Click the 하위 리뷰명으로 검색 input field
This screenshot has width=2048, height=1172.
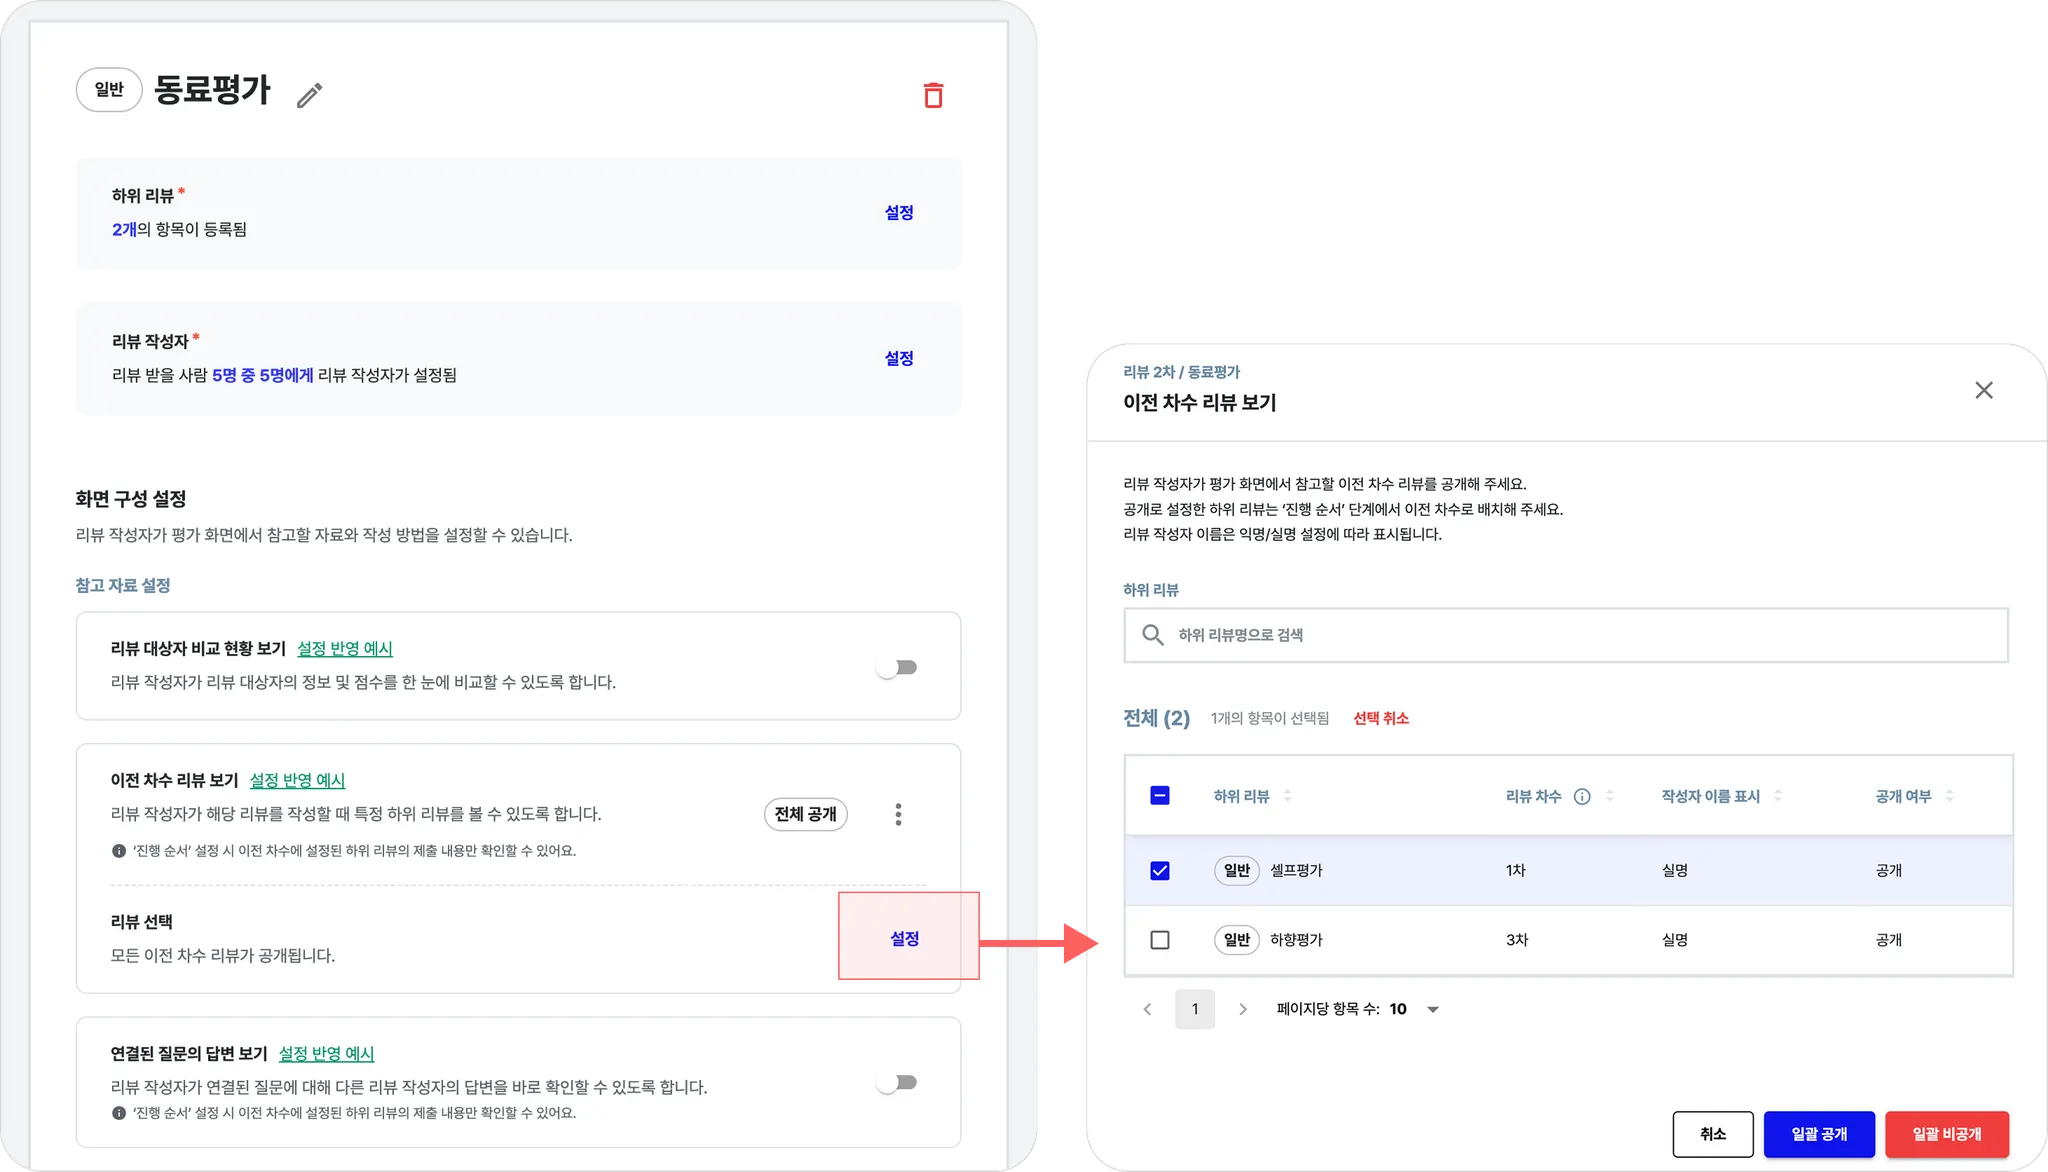pyautogui.click(x=1580, y=635)
